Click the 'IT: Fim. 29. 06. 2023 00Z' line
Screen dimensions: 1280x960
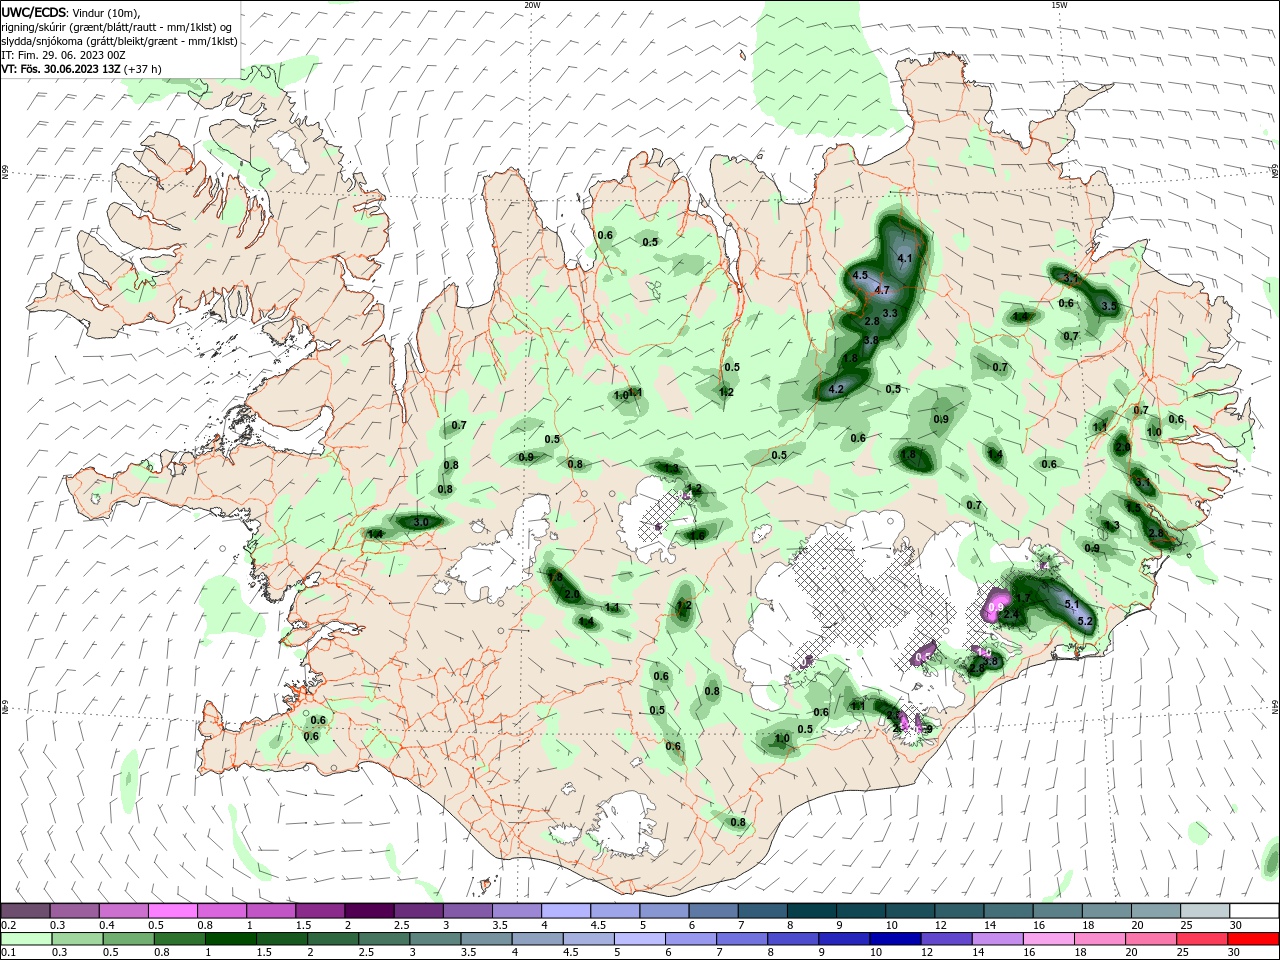coord(63,55)
